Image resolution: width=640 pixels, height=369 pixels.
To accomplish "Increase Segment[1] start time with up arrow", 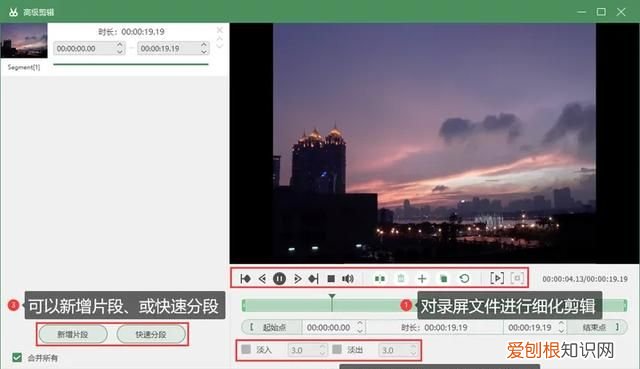I will (120, 44).
